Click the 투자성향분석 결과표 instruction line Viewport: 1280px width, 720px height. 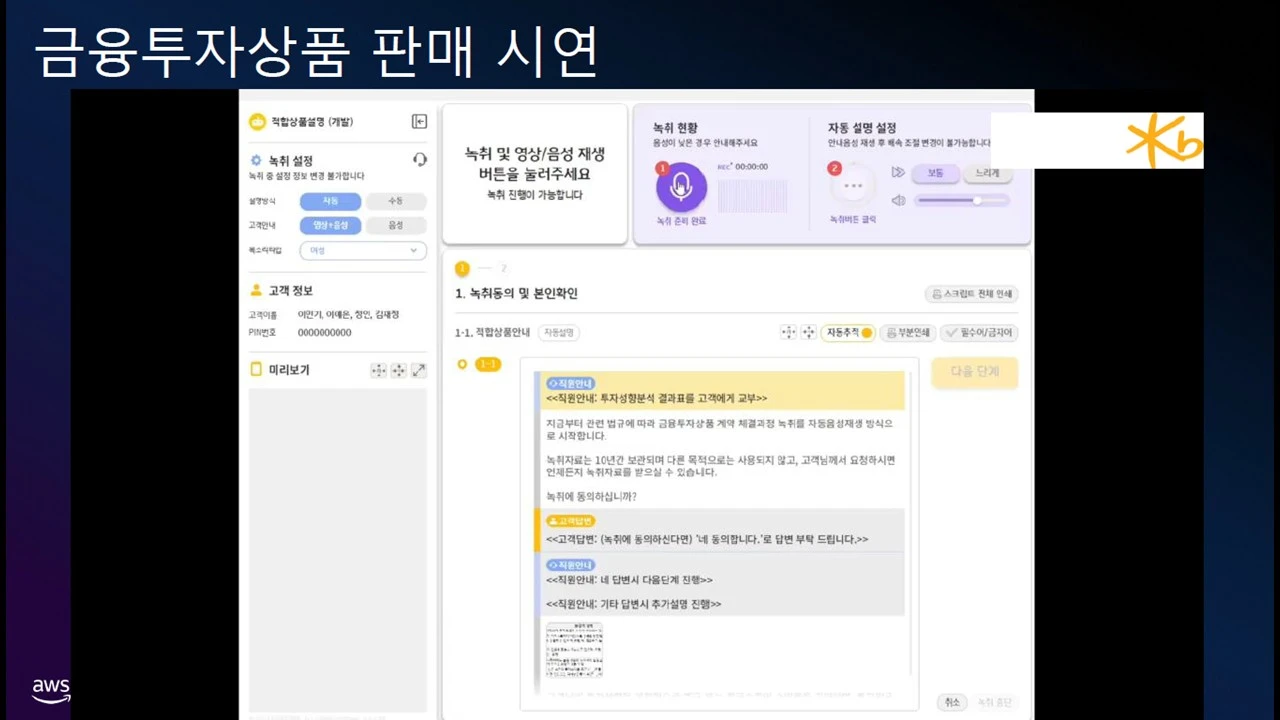coord(657,398)
